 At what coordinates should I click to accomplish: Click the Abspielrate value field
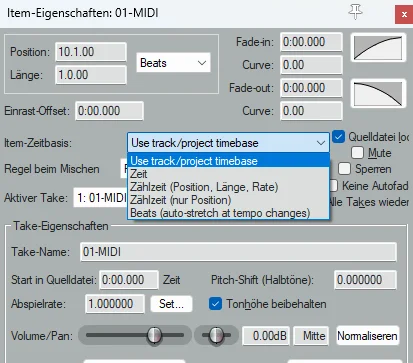[115, 304]
